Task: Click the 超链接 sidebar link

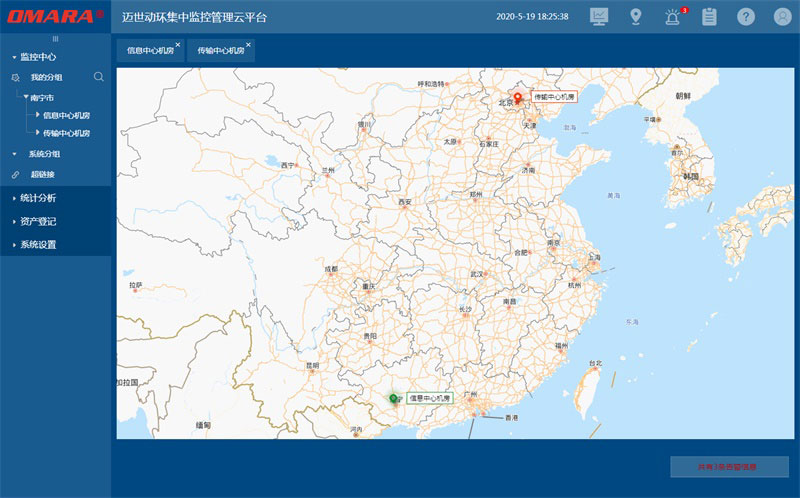Action: (x=43, y=174)
